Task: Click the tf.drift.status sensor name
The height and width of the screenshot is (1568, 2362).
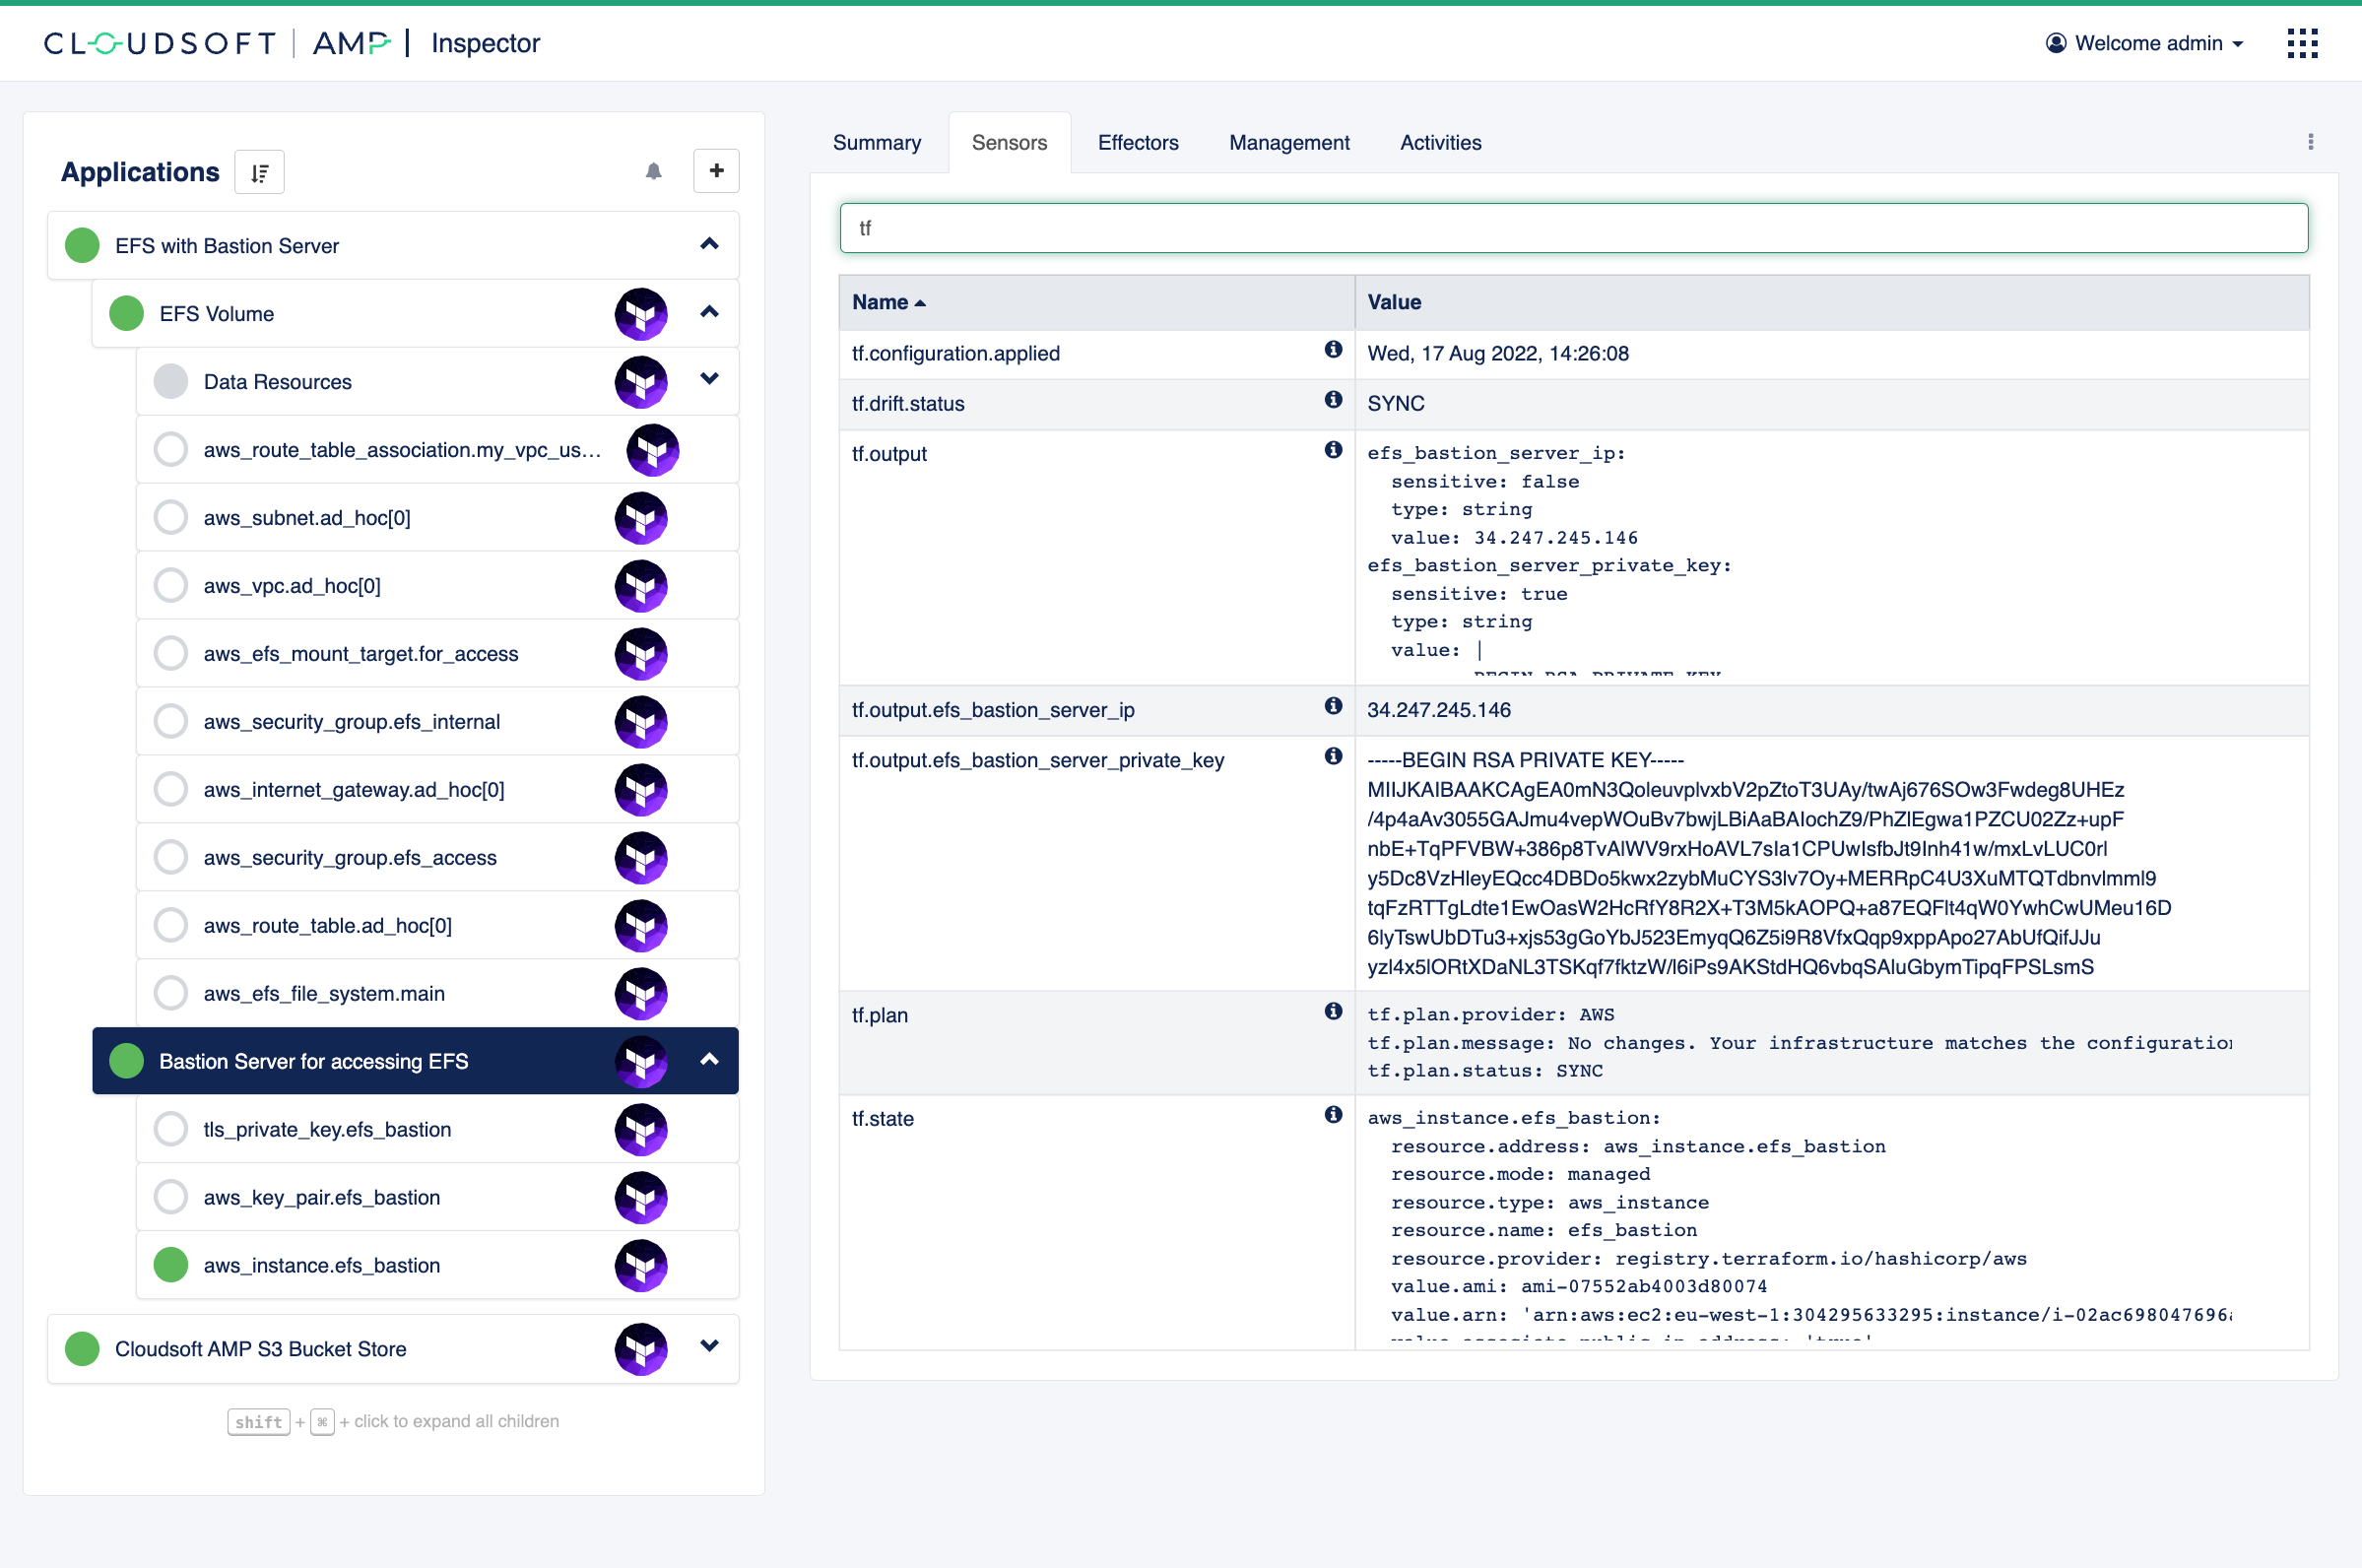Action: pos(908,404)
